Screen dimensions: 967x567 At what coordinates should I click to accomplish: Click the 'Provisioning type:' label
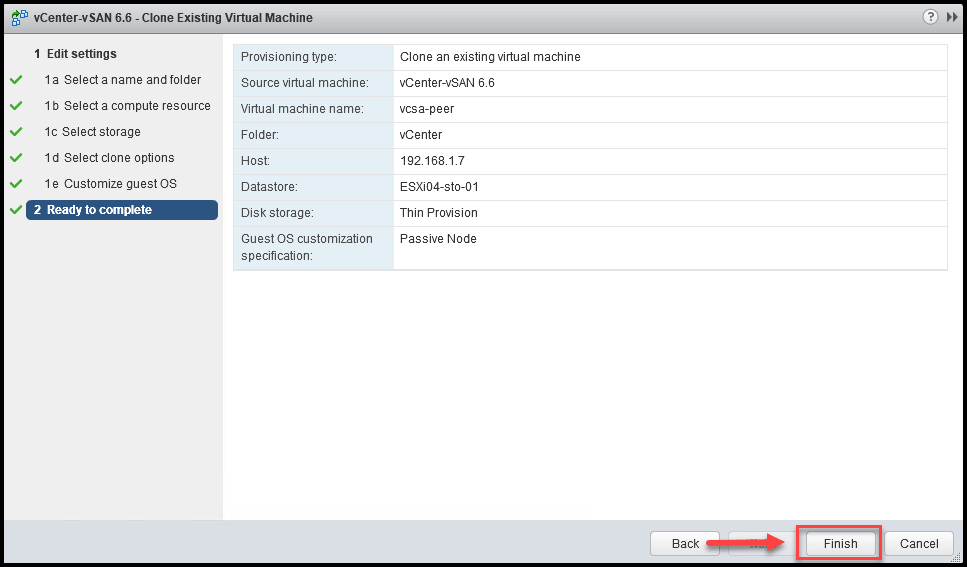(289, 57)
